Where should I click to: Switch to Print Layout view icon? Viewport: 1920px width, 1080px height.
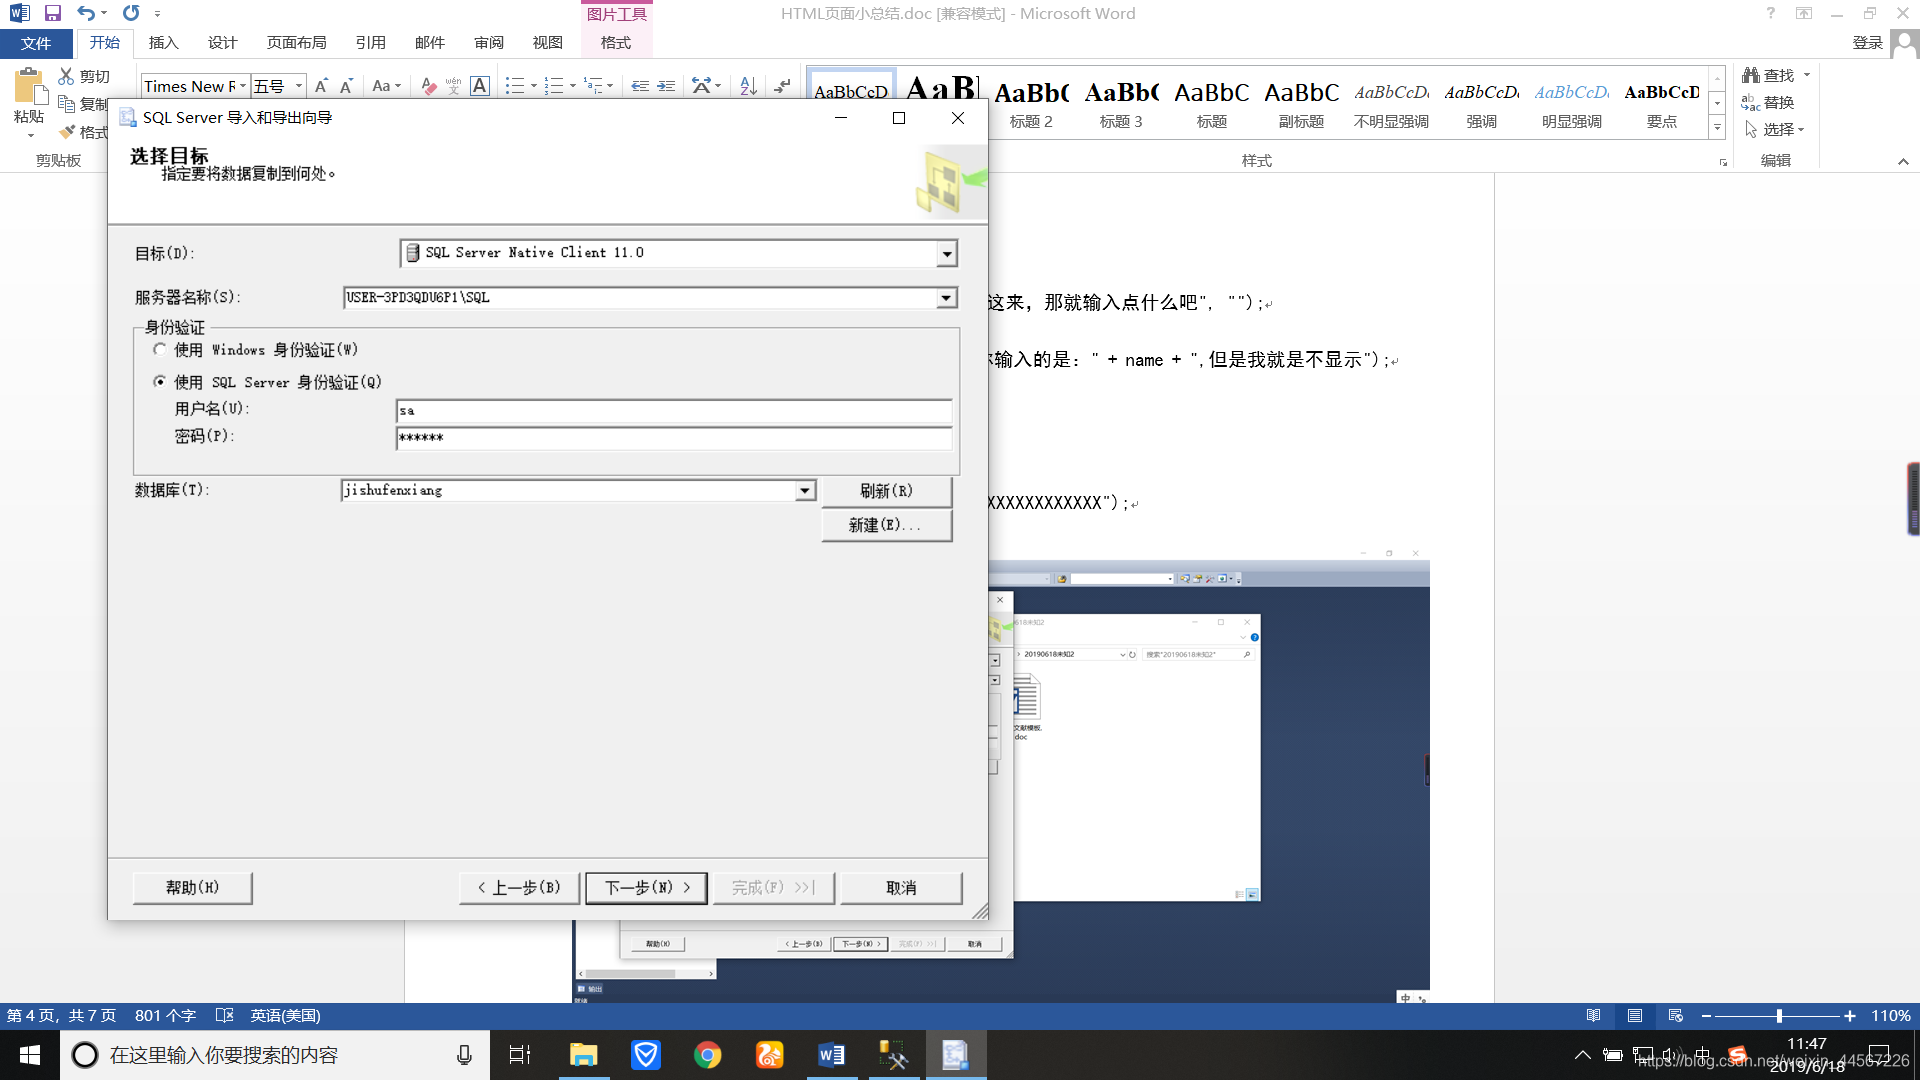pyautogui.click(x=1635, y=1015)
